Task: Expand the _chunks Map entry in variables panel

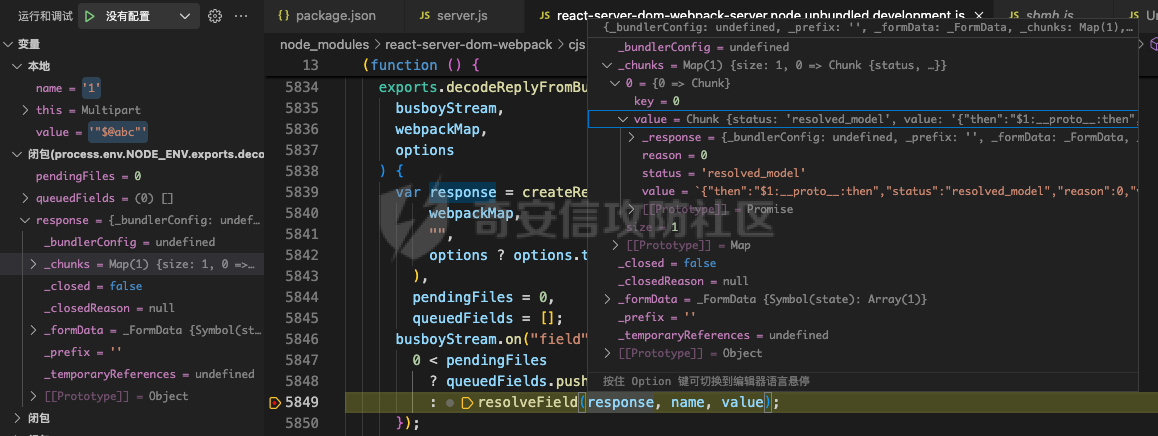Action: [34, 264]
